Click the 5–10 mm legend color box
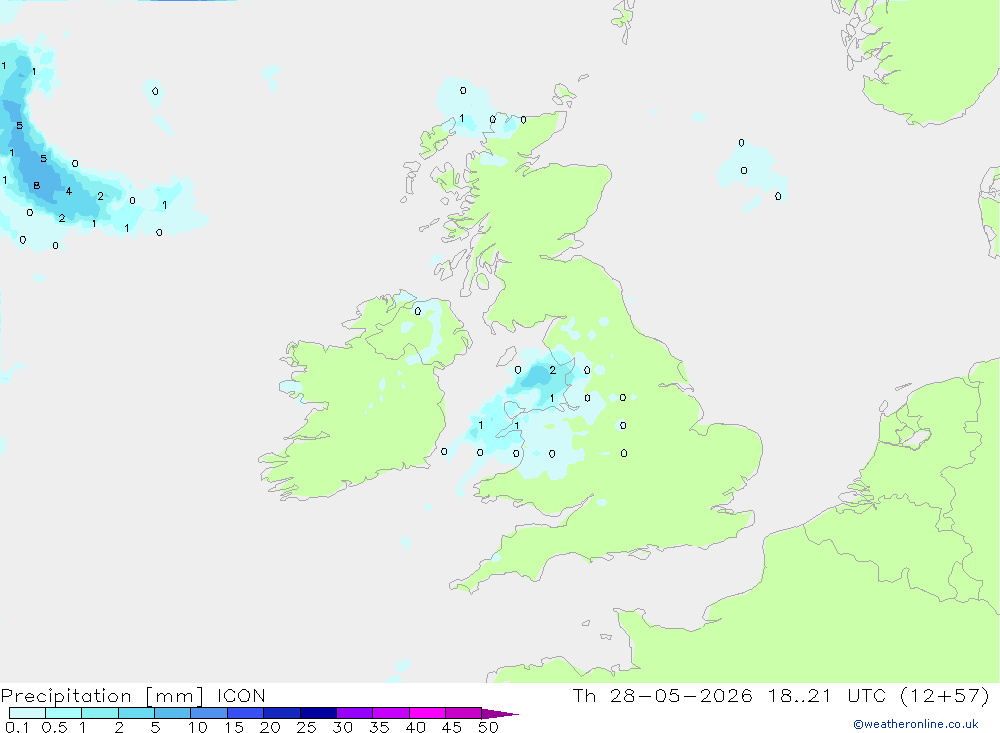Image resolution: width=1000 pixels, height=733 pixels. 173,713
